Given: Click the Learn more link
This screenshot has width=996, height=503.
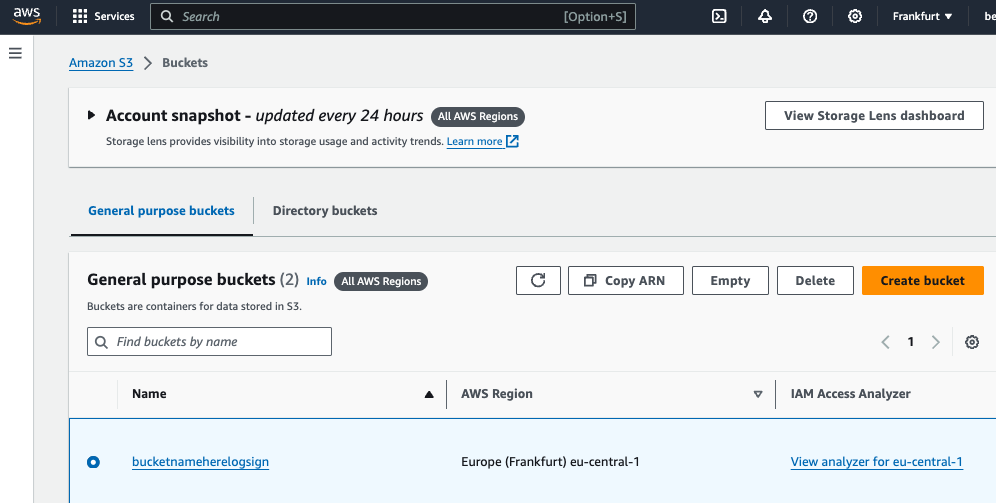Looking at the screenshot, I should coord(474,142).
